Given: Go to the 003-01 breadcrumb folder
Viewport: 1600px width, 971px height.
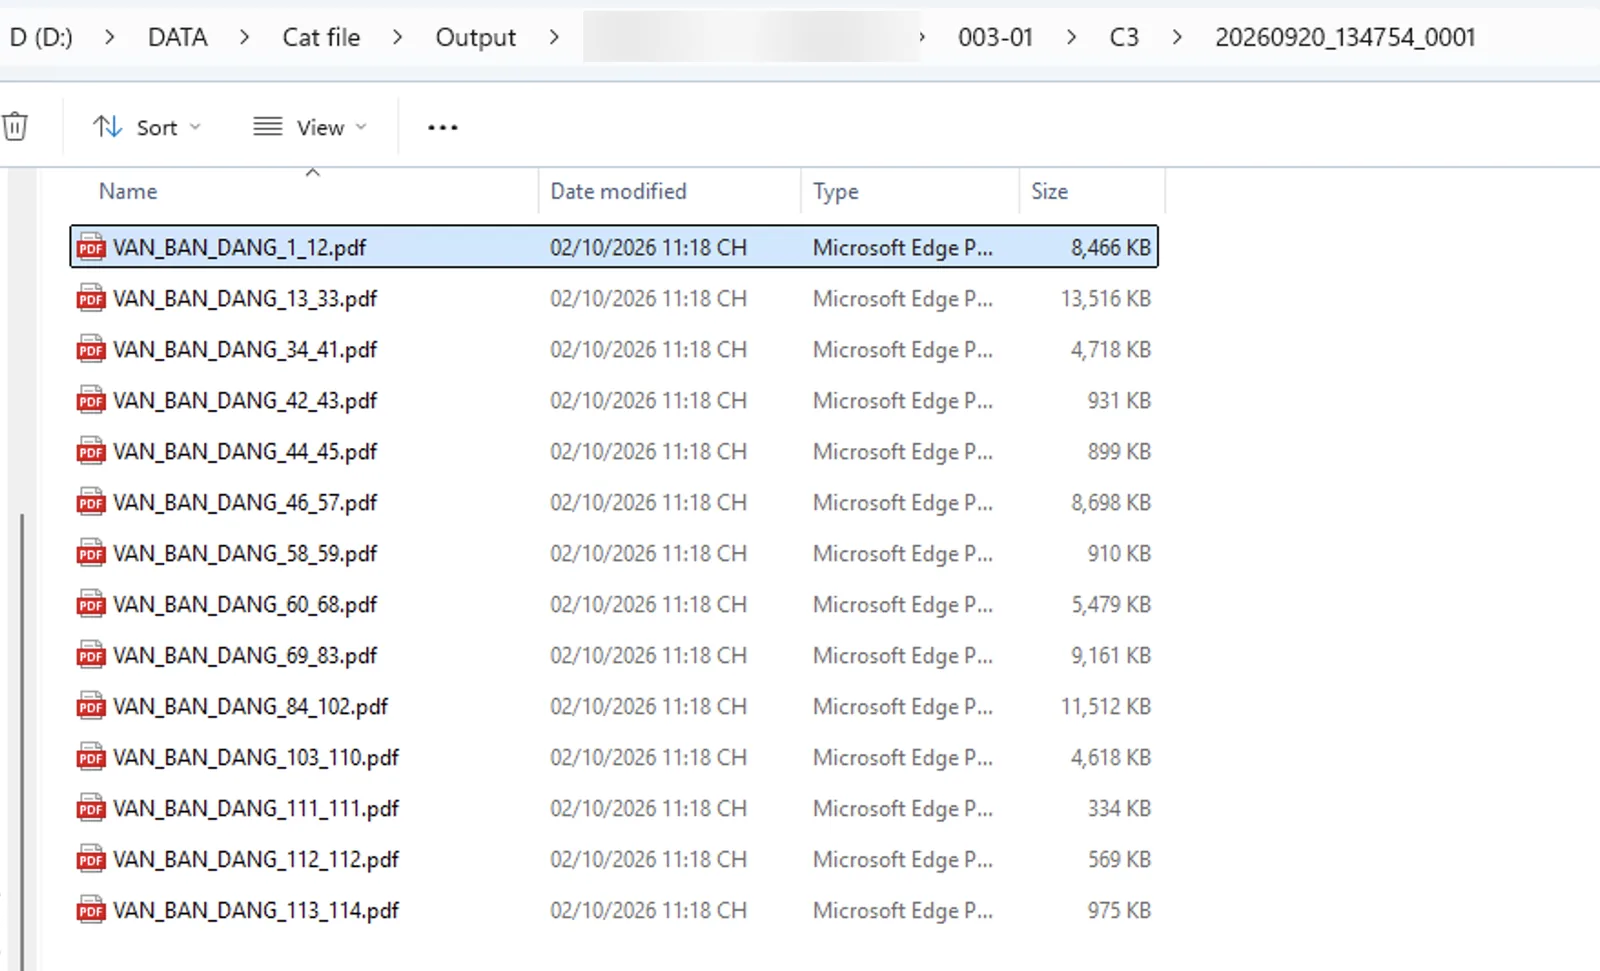Looking at the screenshot, I should (x=995, y=37).
